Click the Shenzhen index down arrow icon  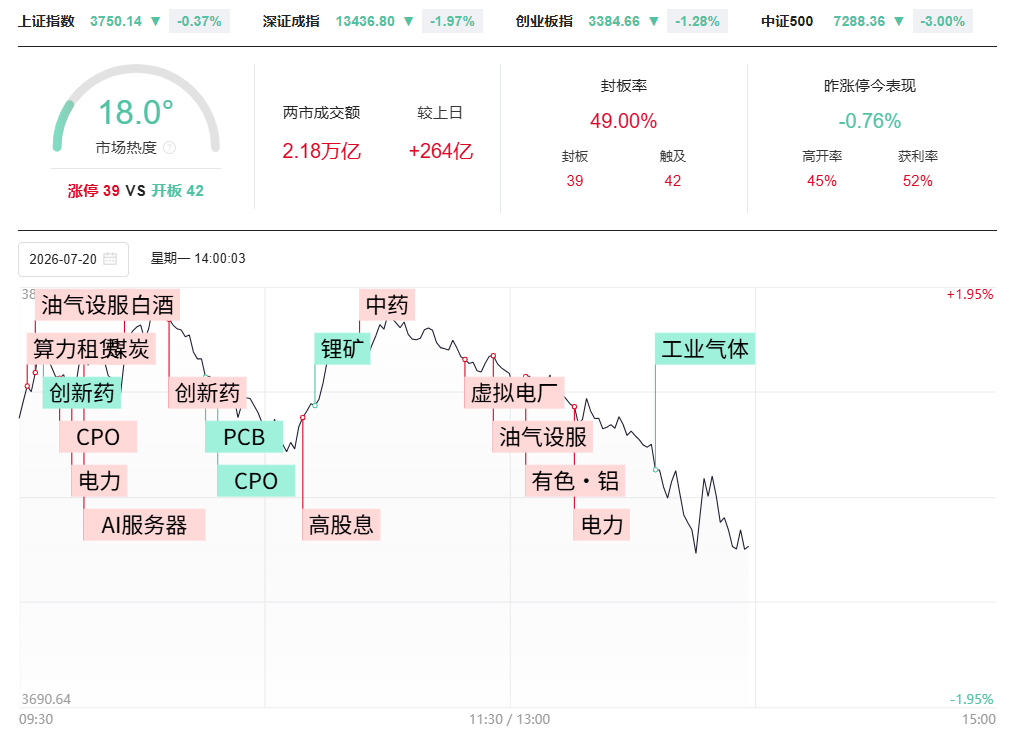click(x=408, y=21)
